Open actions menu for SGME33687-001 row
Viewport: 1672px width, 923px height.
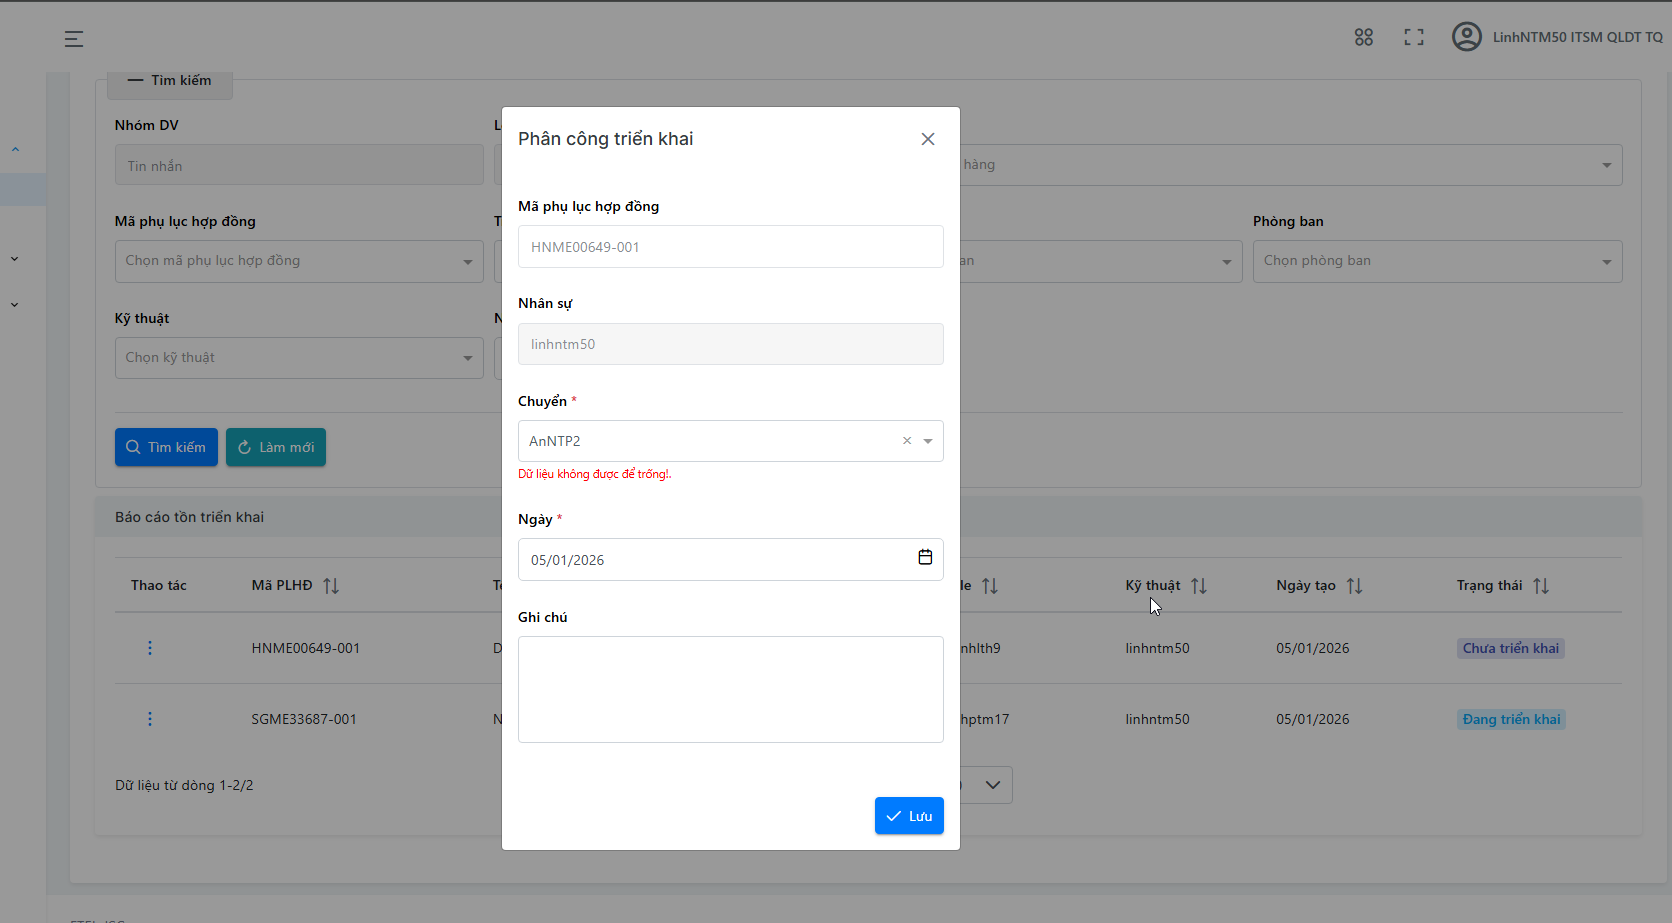coord(150,719)
